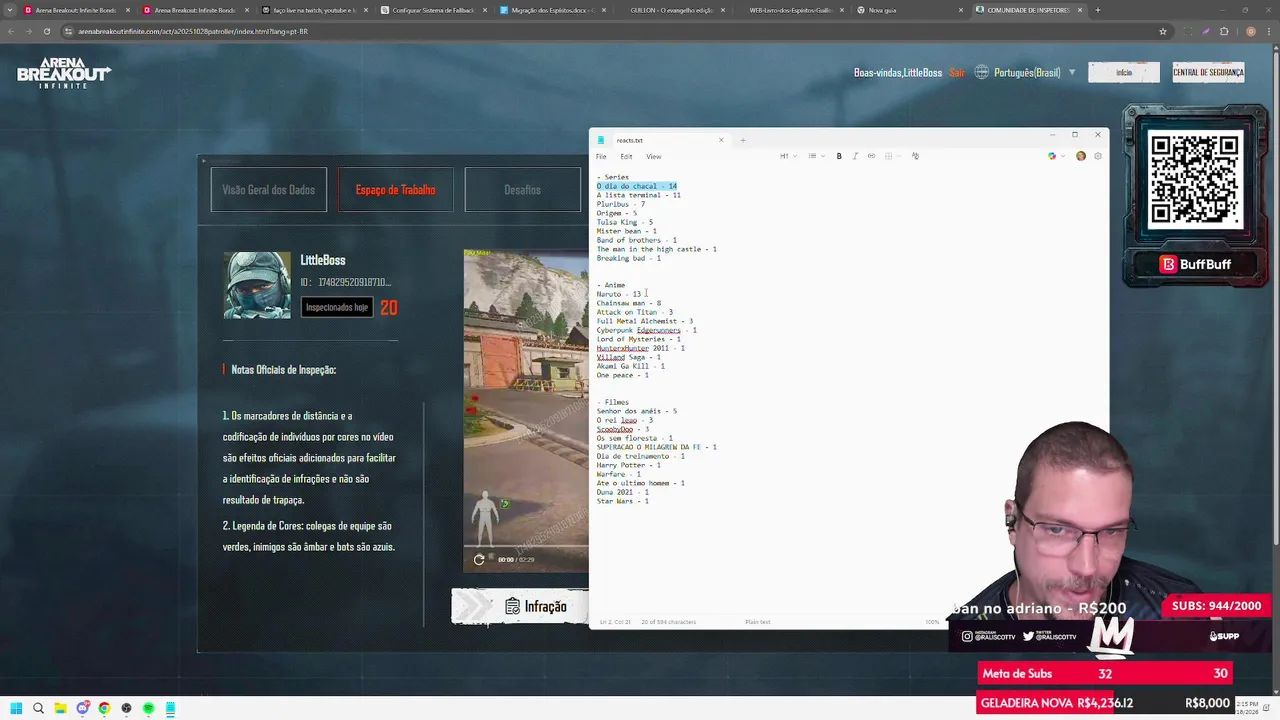
Task: Click Arena Breakout Infinite logo
Action: [63, 73]
